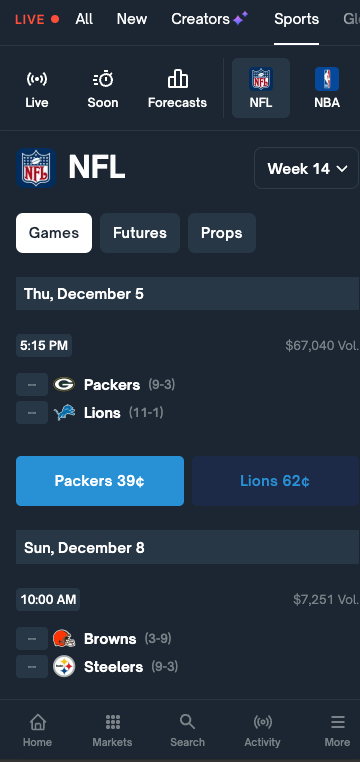
Task: Open the Live broadcast icon filter
Action: pos(37,79)
